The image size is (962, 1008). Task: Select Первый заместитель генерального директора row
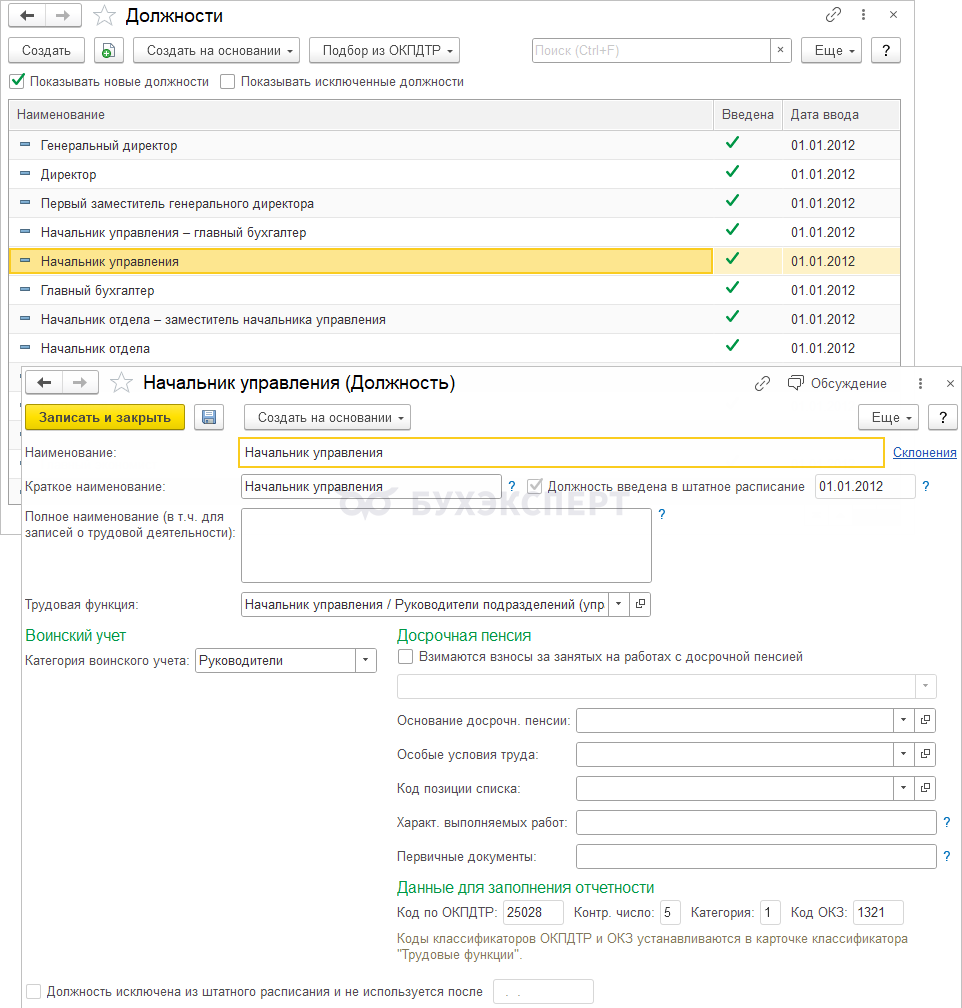pos(454,203)
